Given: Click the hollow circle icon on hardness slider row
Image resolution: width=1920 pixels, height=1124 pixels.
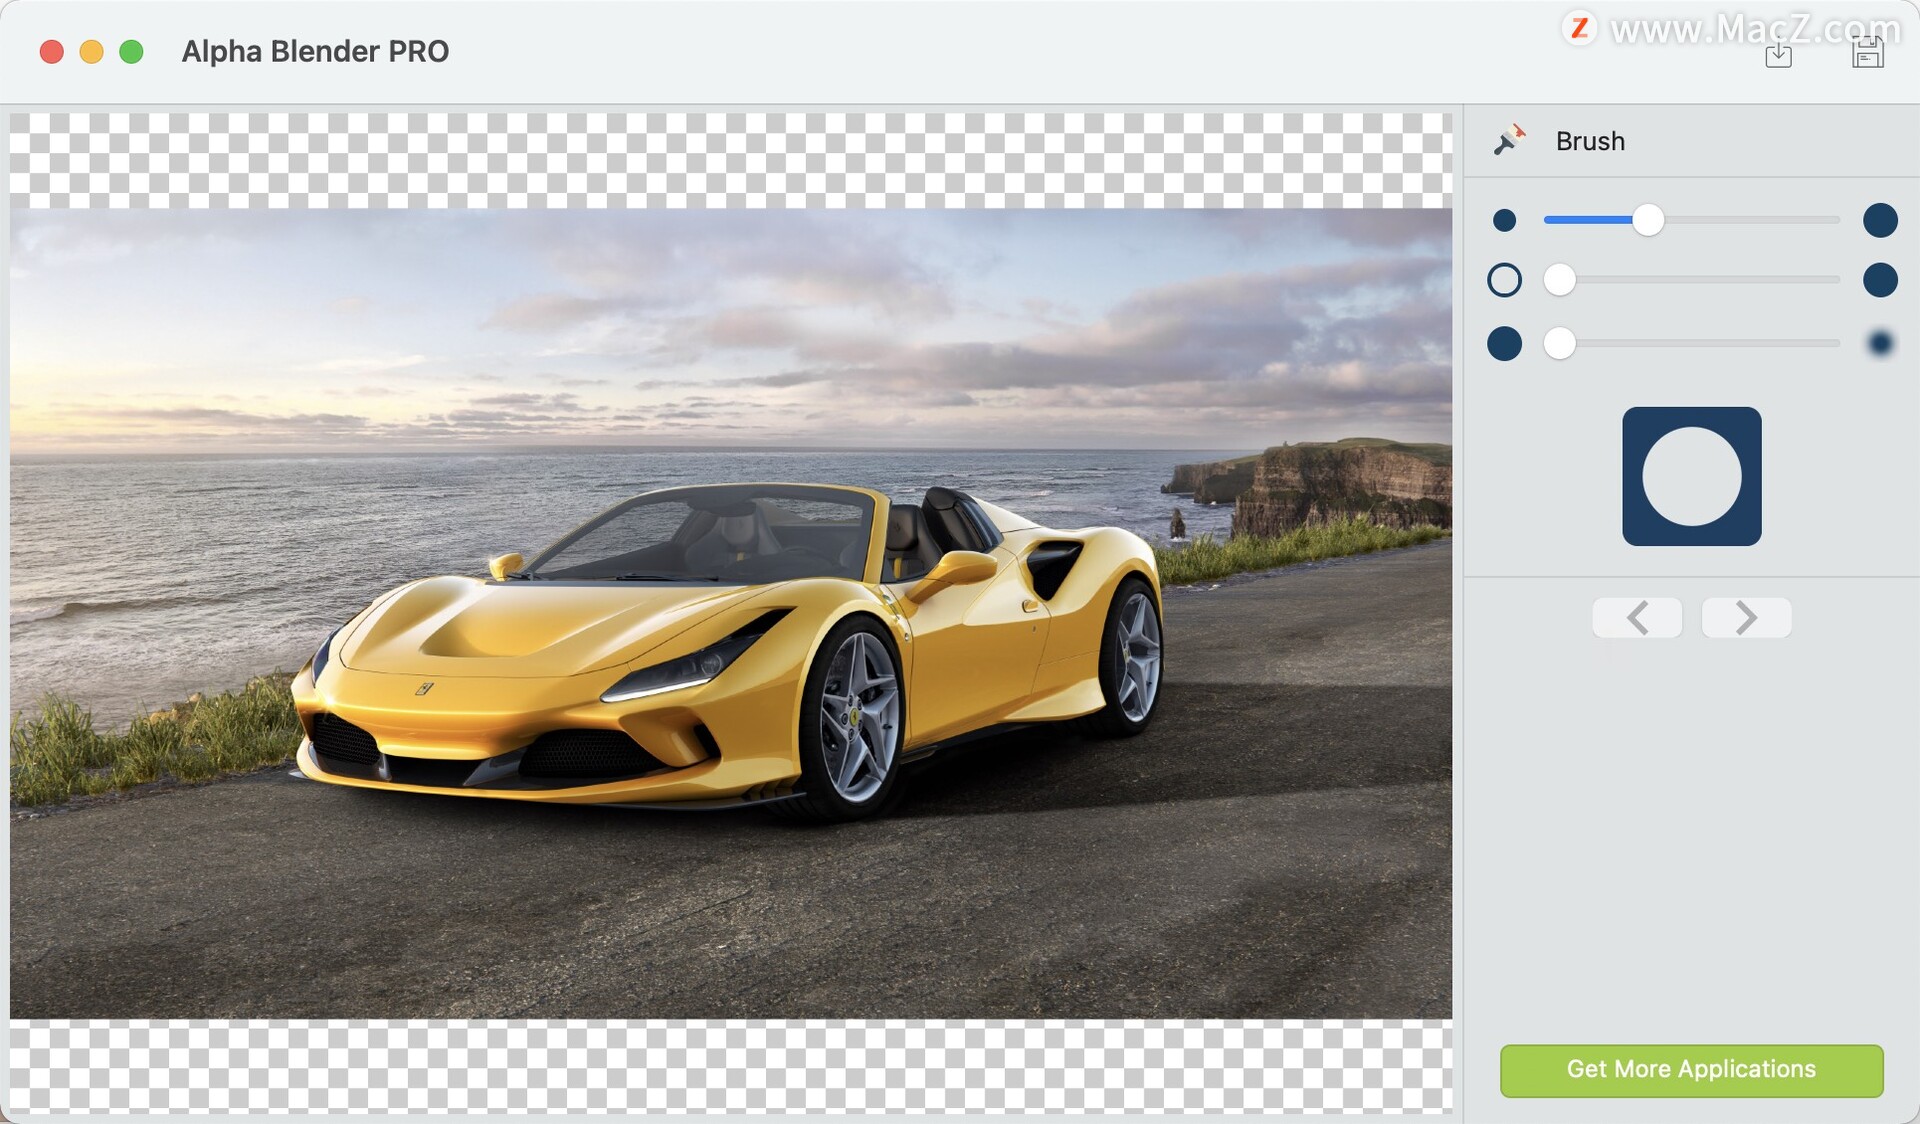Looking at the screenshot, I should [x=1504, y=280].
